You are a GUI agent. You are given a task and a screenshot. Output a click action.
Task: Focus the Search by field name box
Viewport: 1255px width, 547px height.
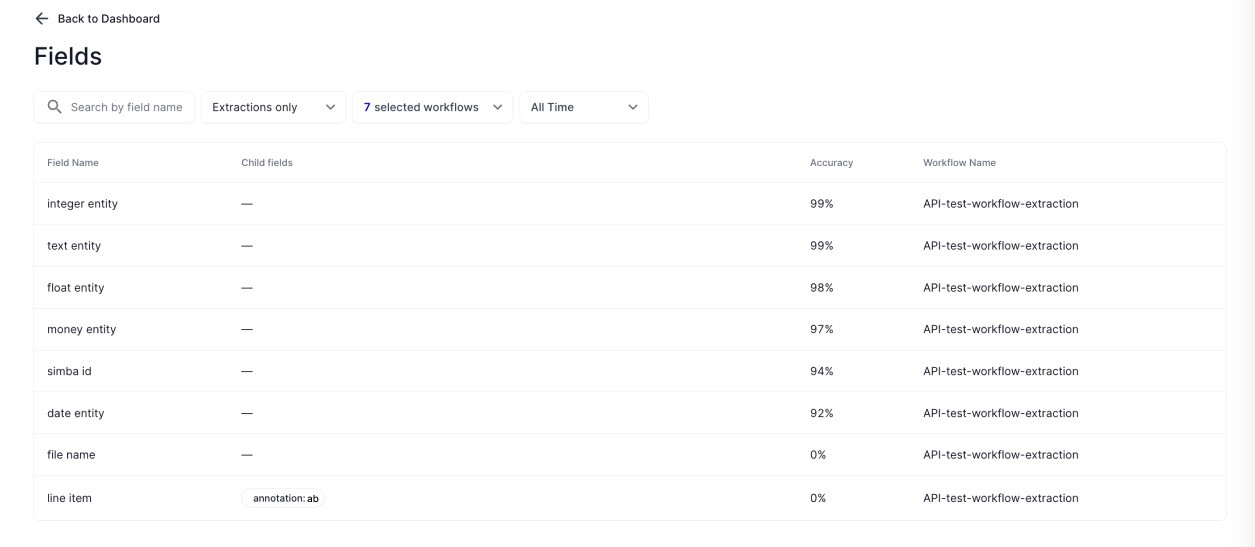click(114, 107)
